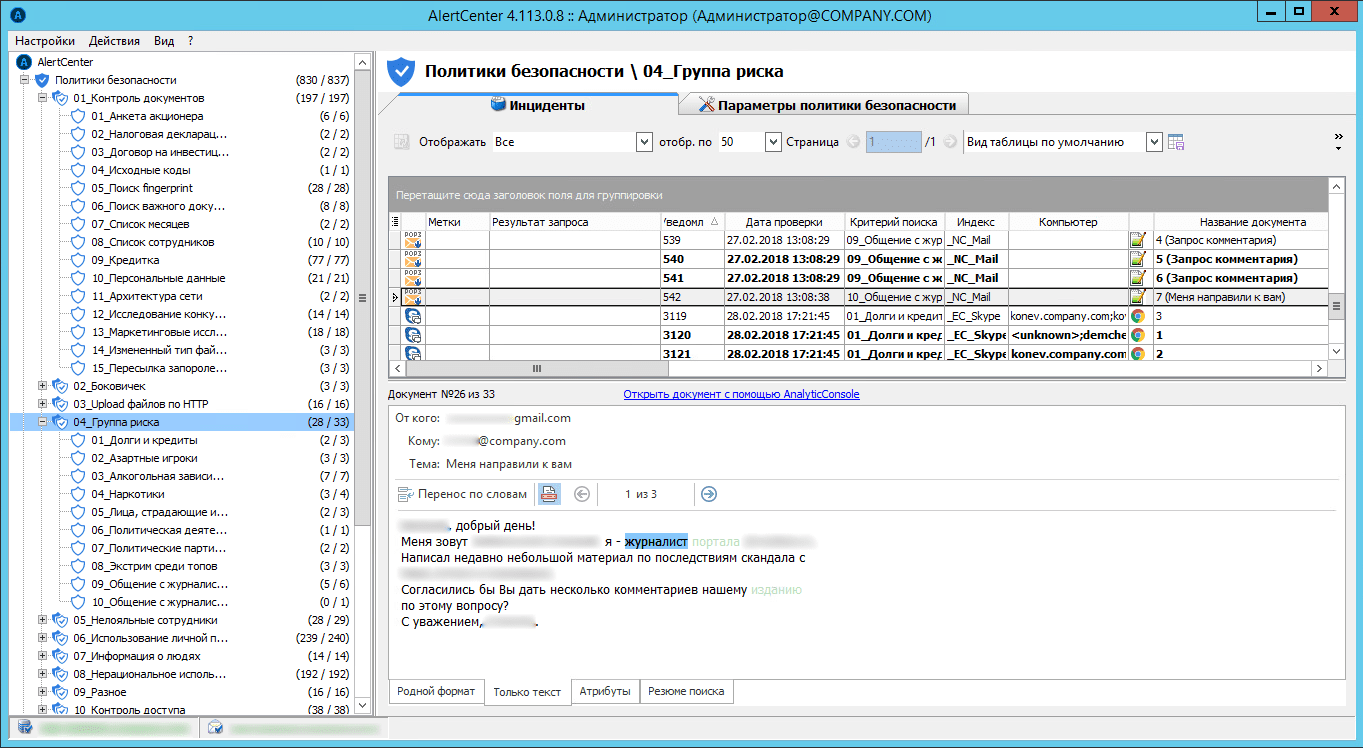
Task: Click the export icon left of Отображать
Action: 402,143
